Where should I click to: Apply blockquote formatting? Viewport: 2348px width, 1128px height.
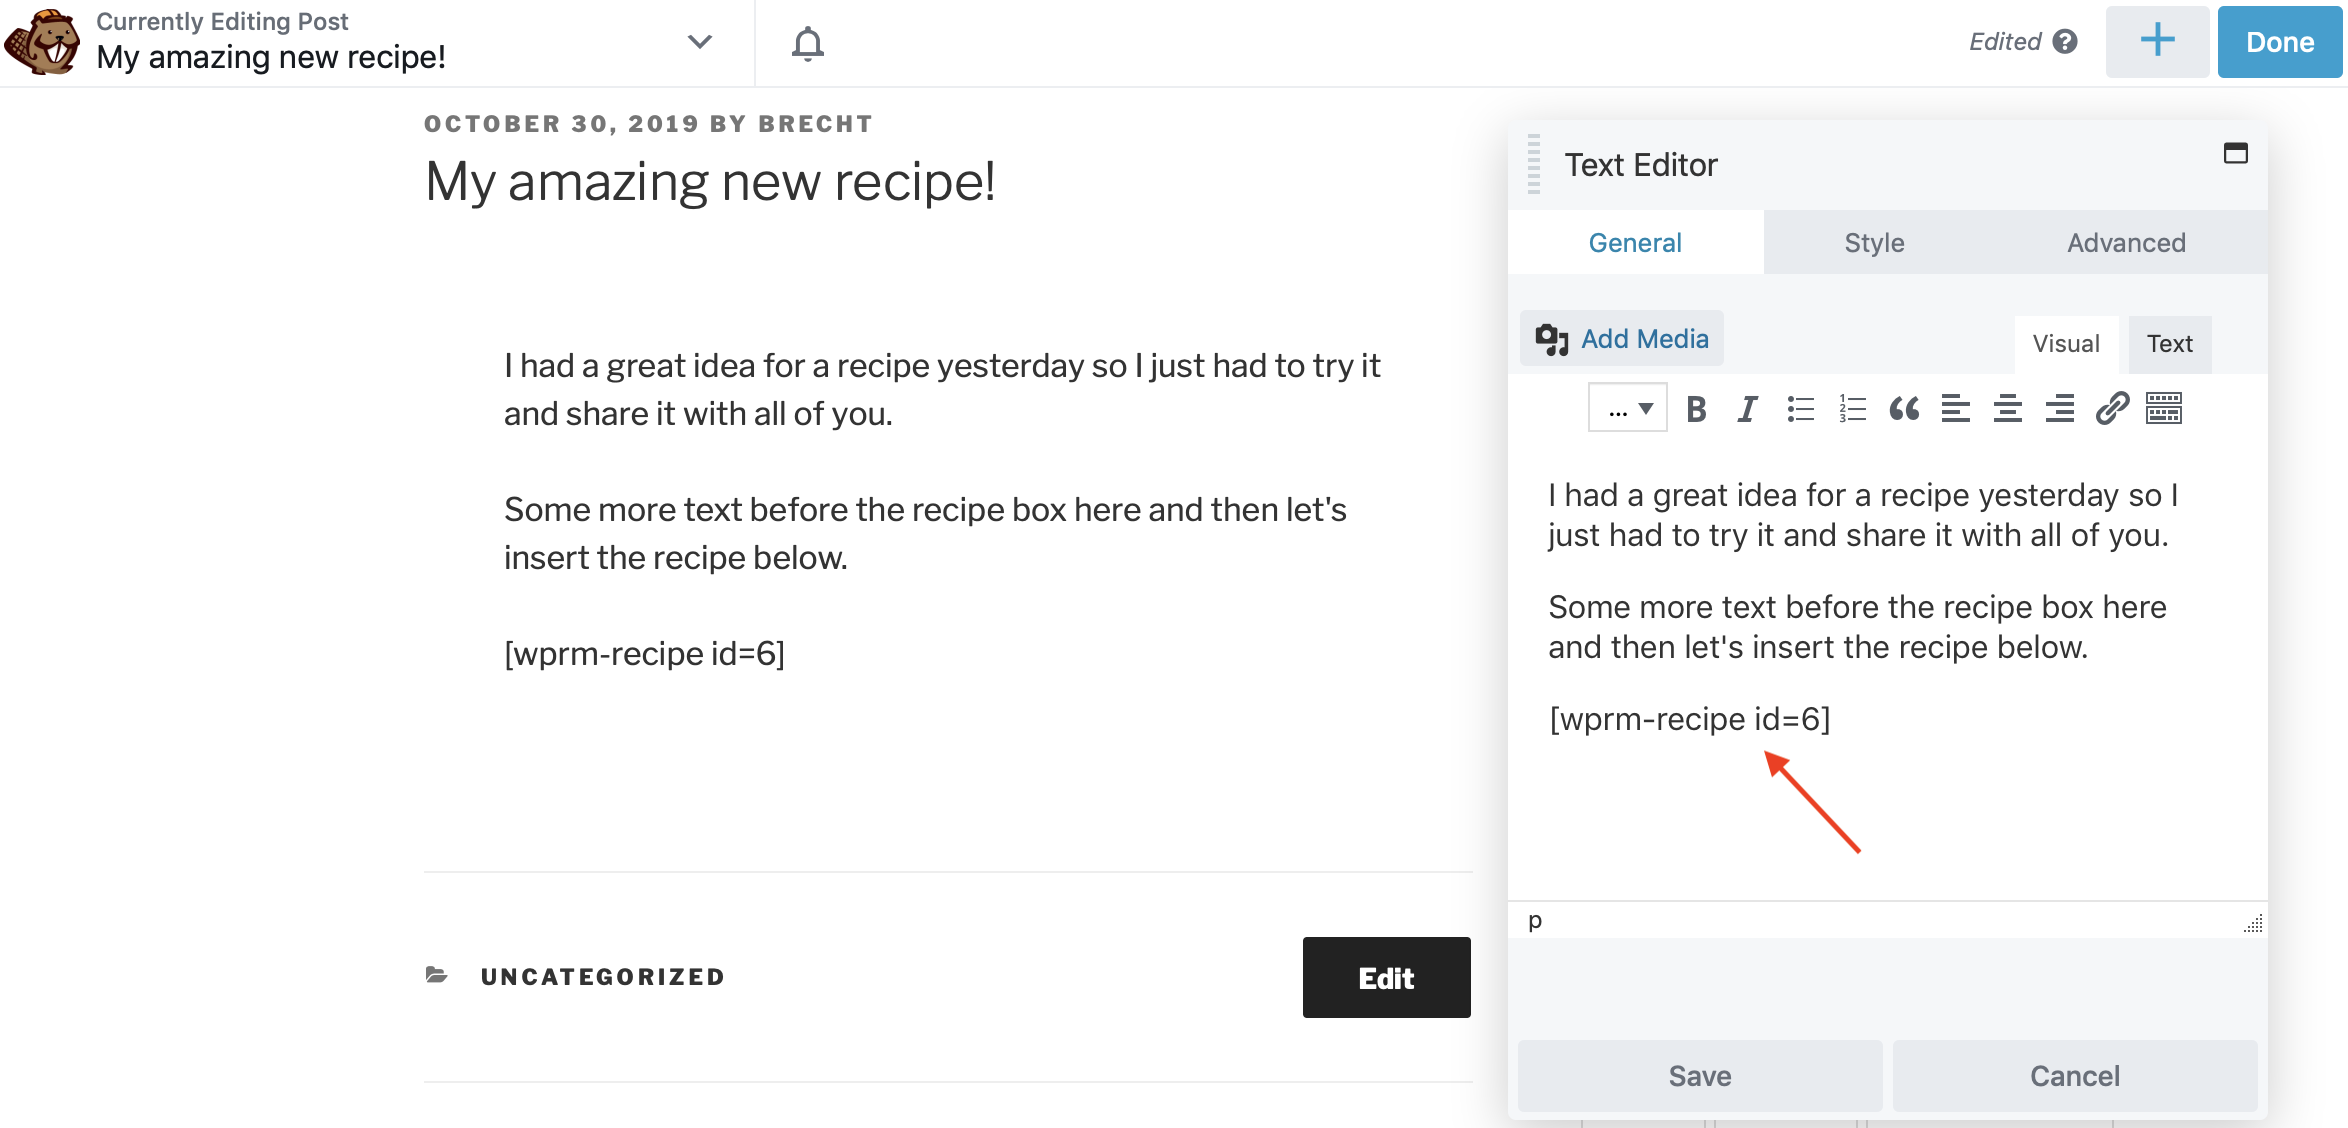tap(1904, 409)
